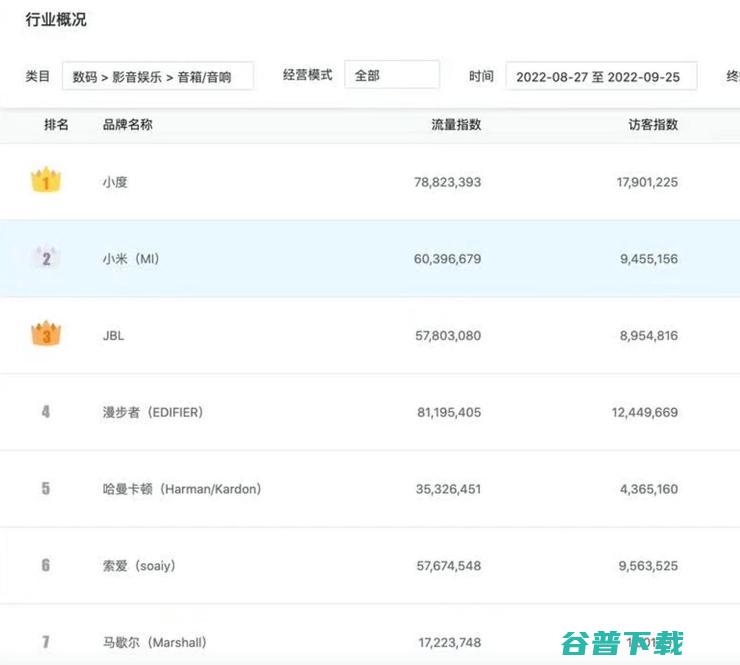This screenshot has width=740, height=665.
Task: Click the gold crown rank 1 icon
Action: pyautogui.click(x=46, y=180)
